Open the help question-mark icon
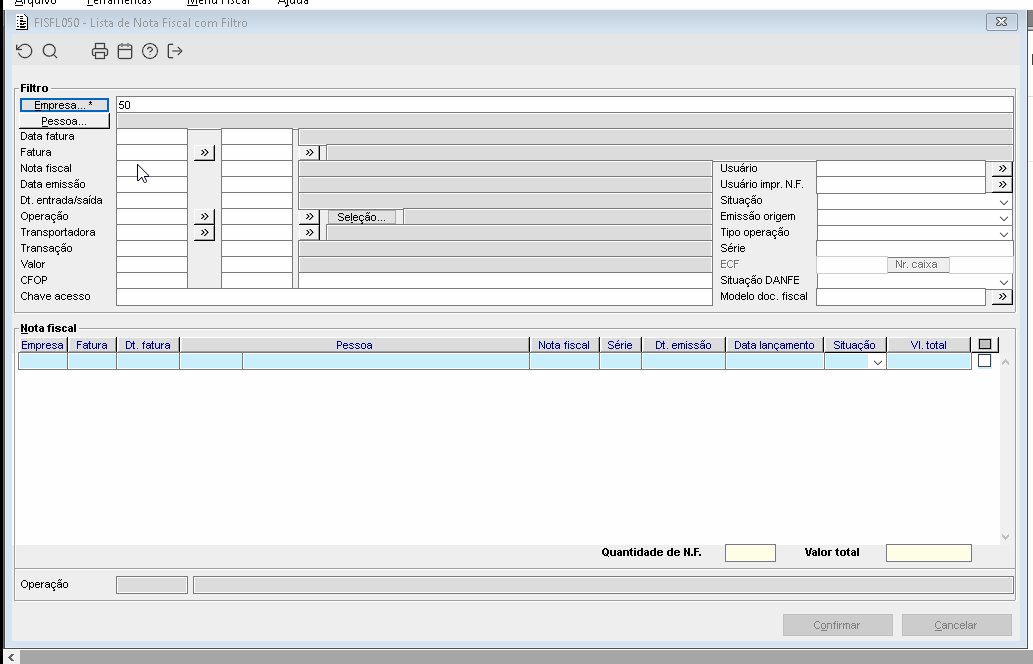 pos(150,51)
